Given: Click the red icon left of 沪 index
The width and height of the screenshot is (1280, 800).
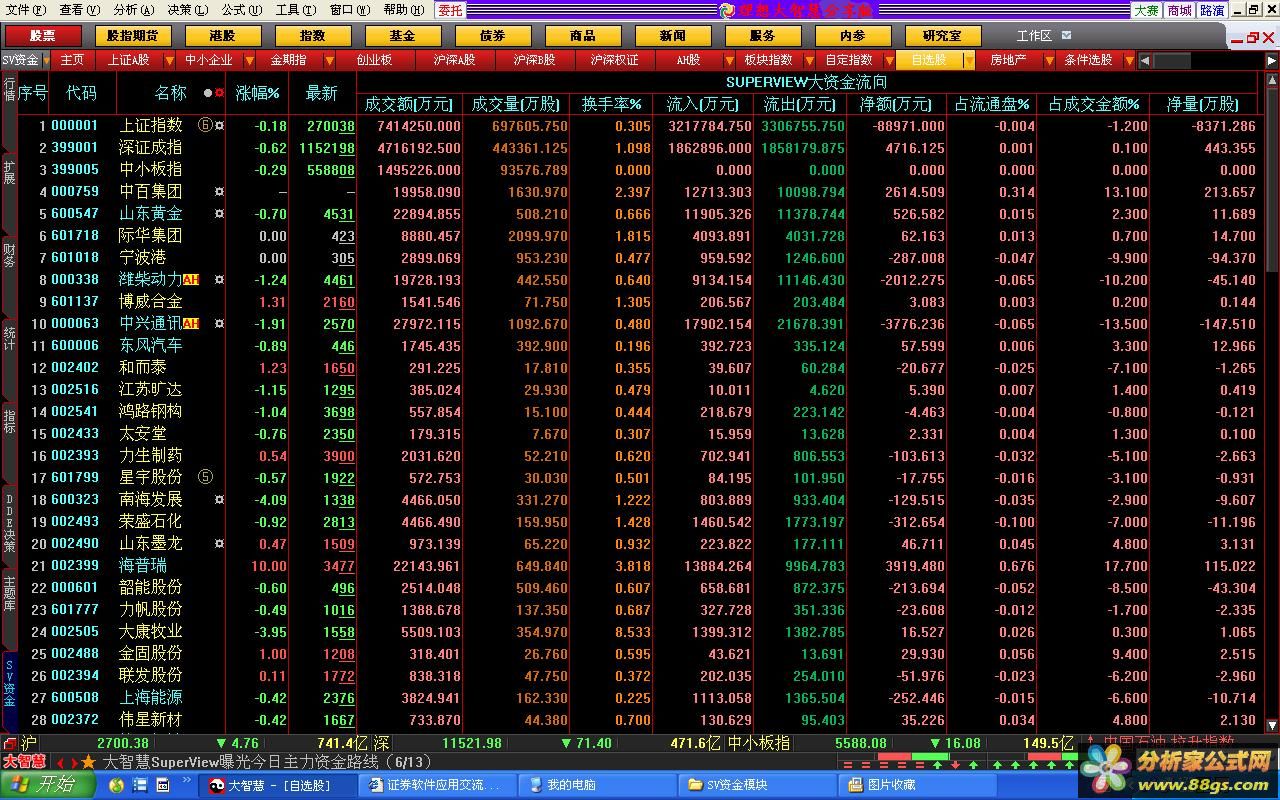Looking at the screenshot, I should click(x=10, y=743).
